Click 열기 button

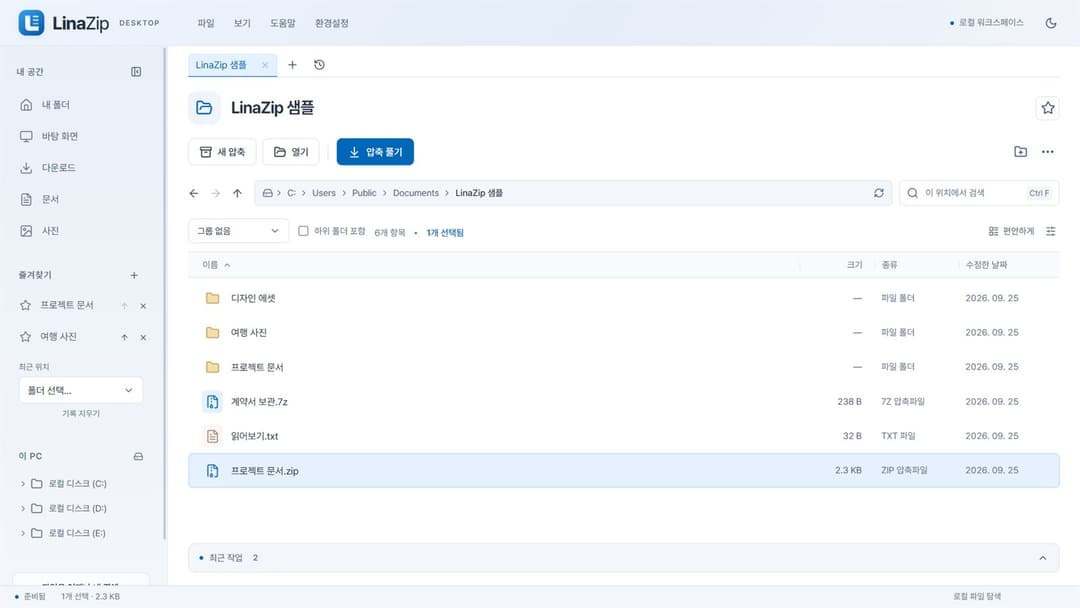click(291, 152)
